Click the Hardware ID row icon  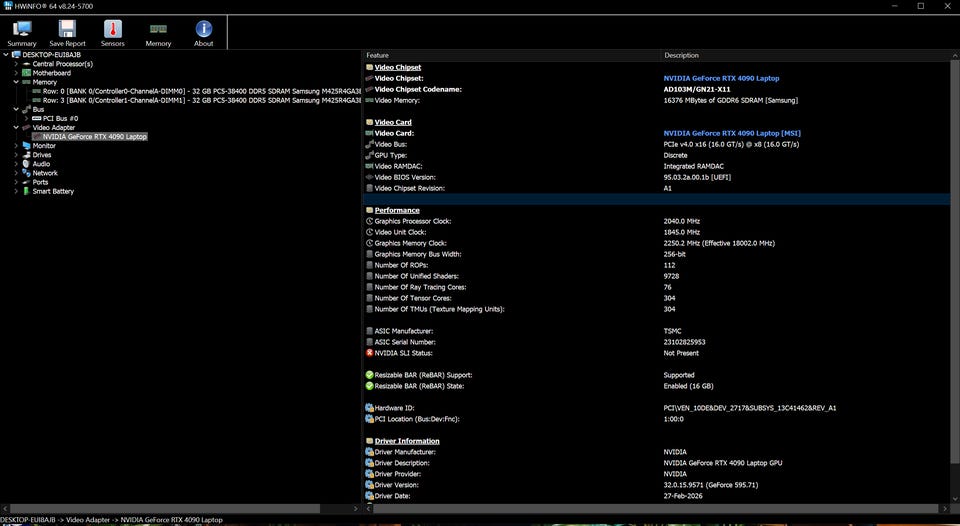click(369, 408)
